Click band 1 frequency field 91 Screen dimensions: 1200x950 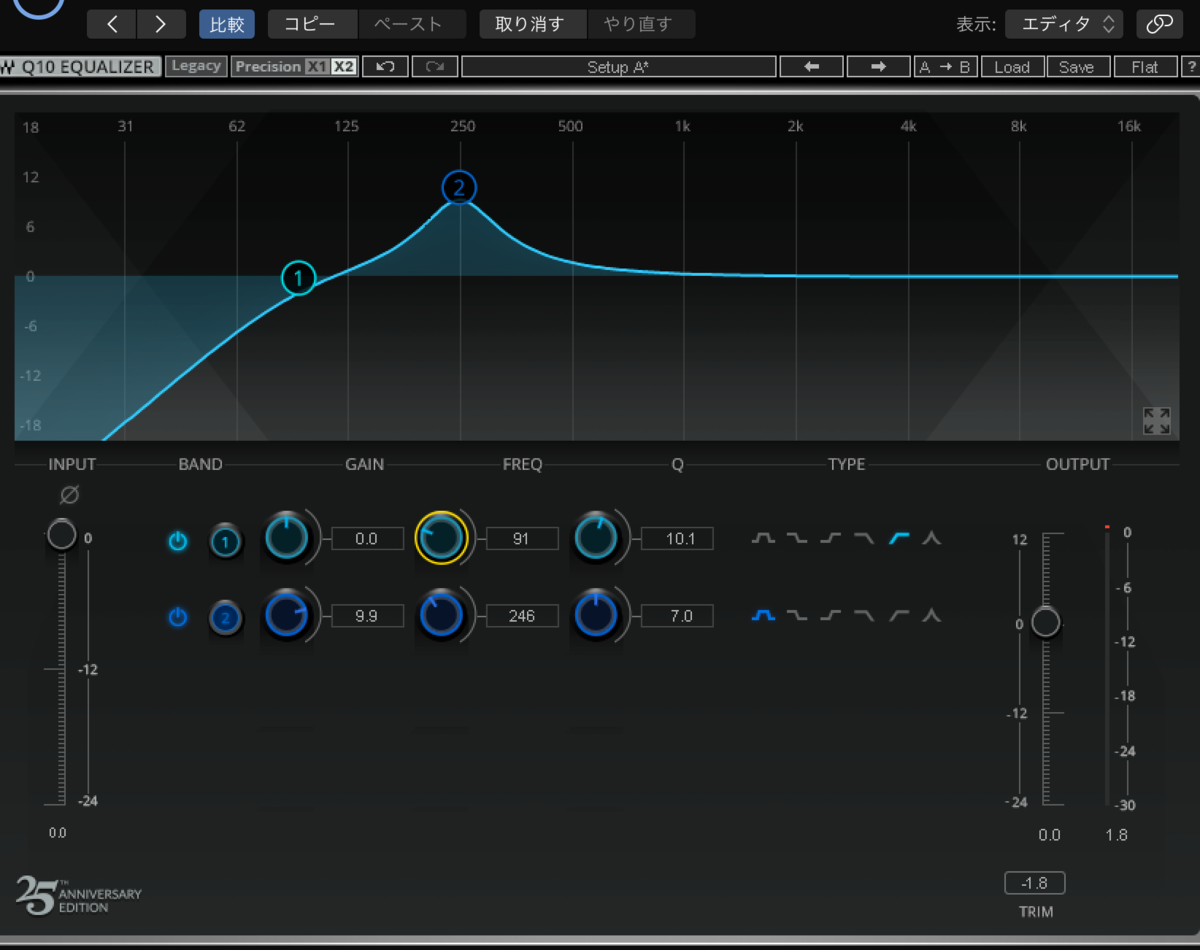522,539
